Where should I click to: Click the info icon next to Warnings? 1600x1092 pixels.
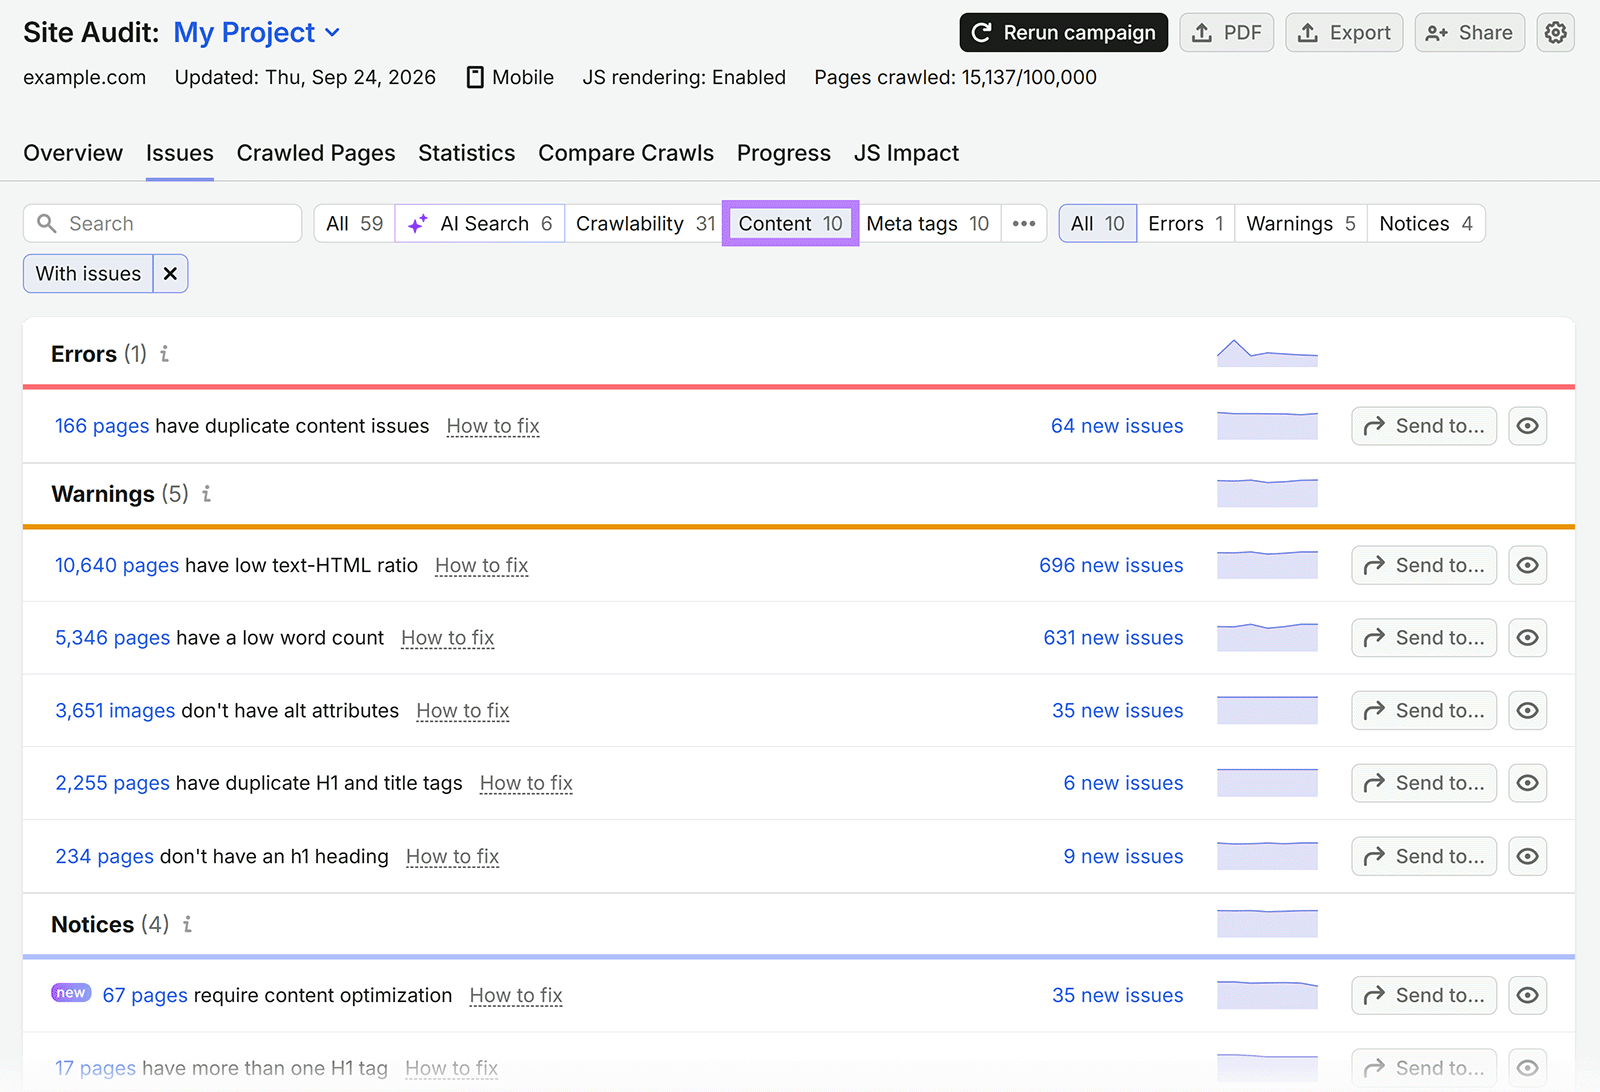207,494
